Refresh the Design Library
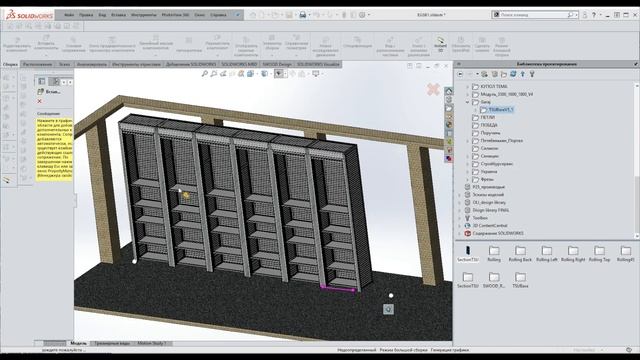Screen dimensions: 640x360 click(513, 74)
